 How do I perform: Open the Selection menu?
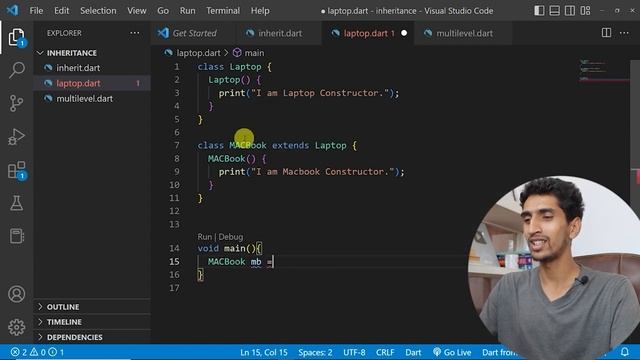pos(98,11)
